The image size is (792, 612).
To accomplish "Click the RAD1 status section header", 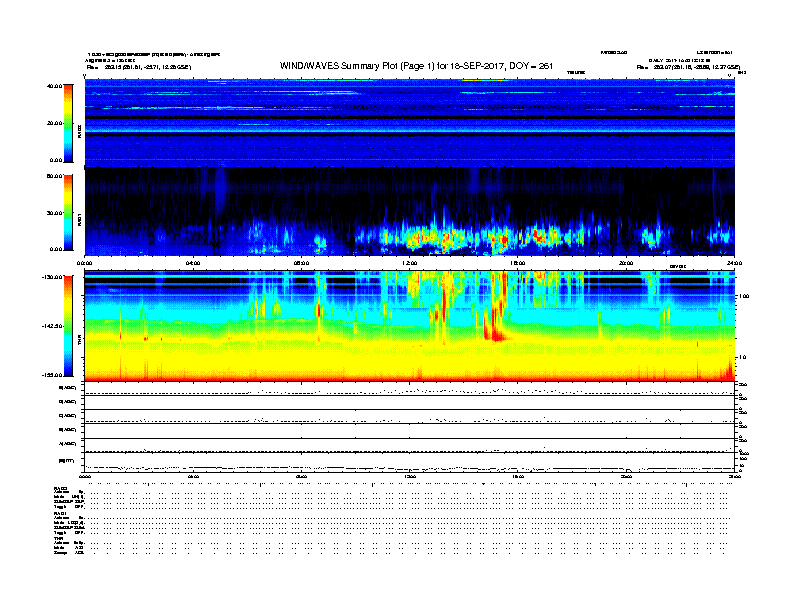I will [x=60, y=514].
